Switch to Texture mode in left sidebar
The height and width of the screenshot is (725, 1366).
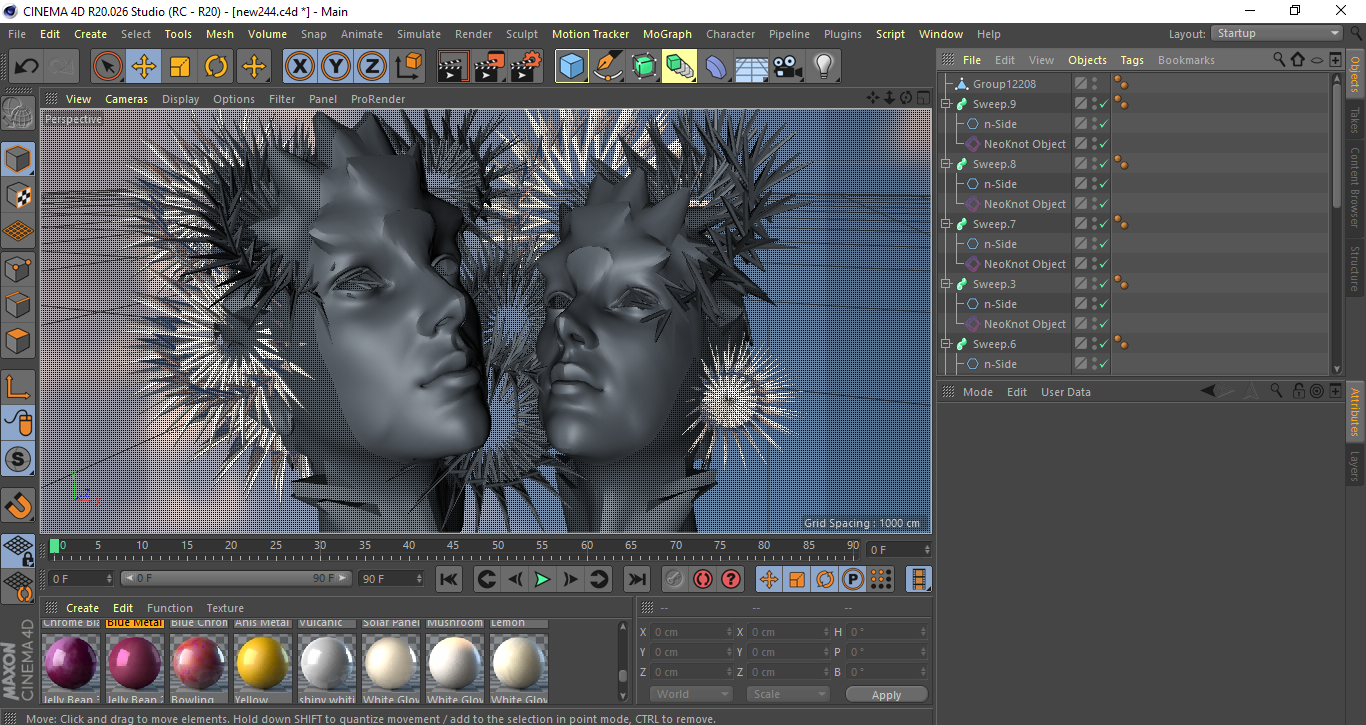pos(18,195)
